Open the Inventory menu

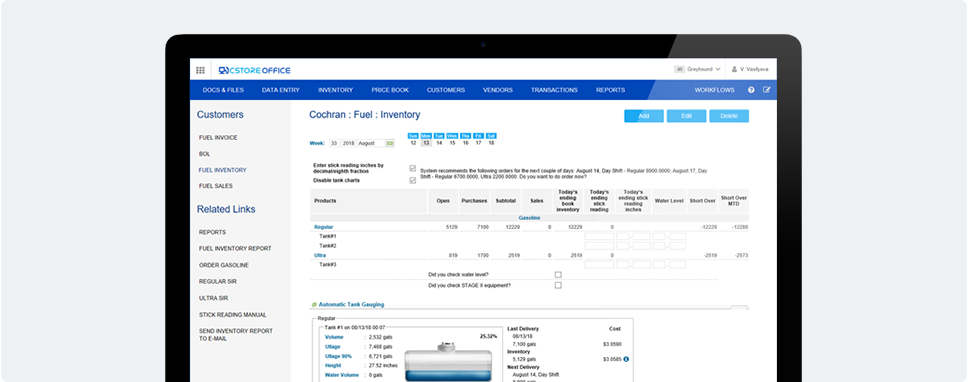click(335, 90)
